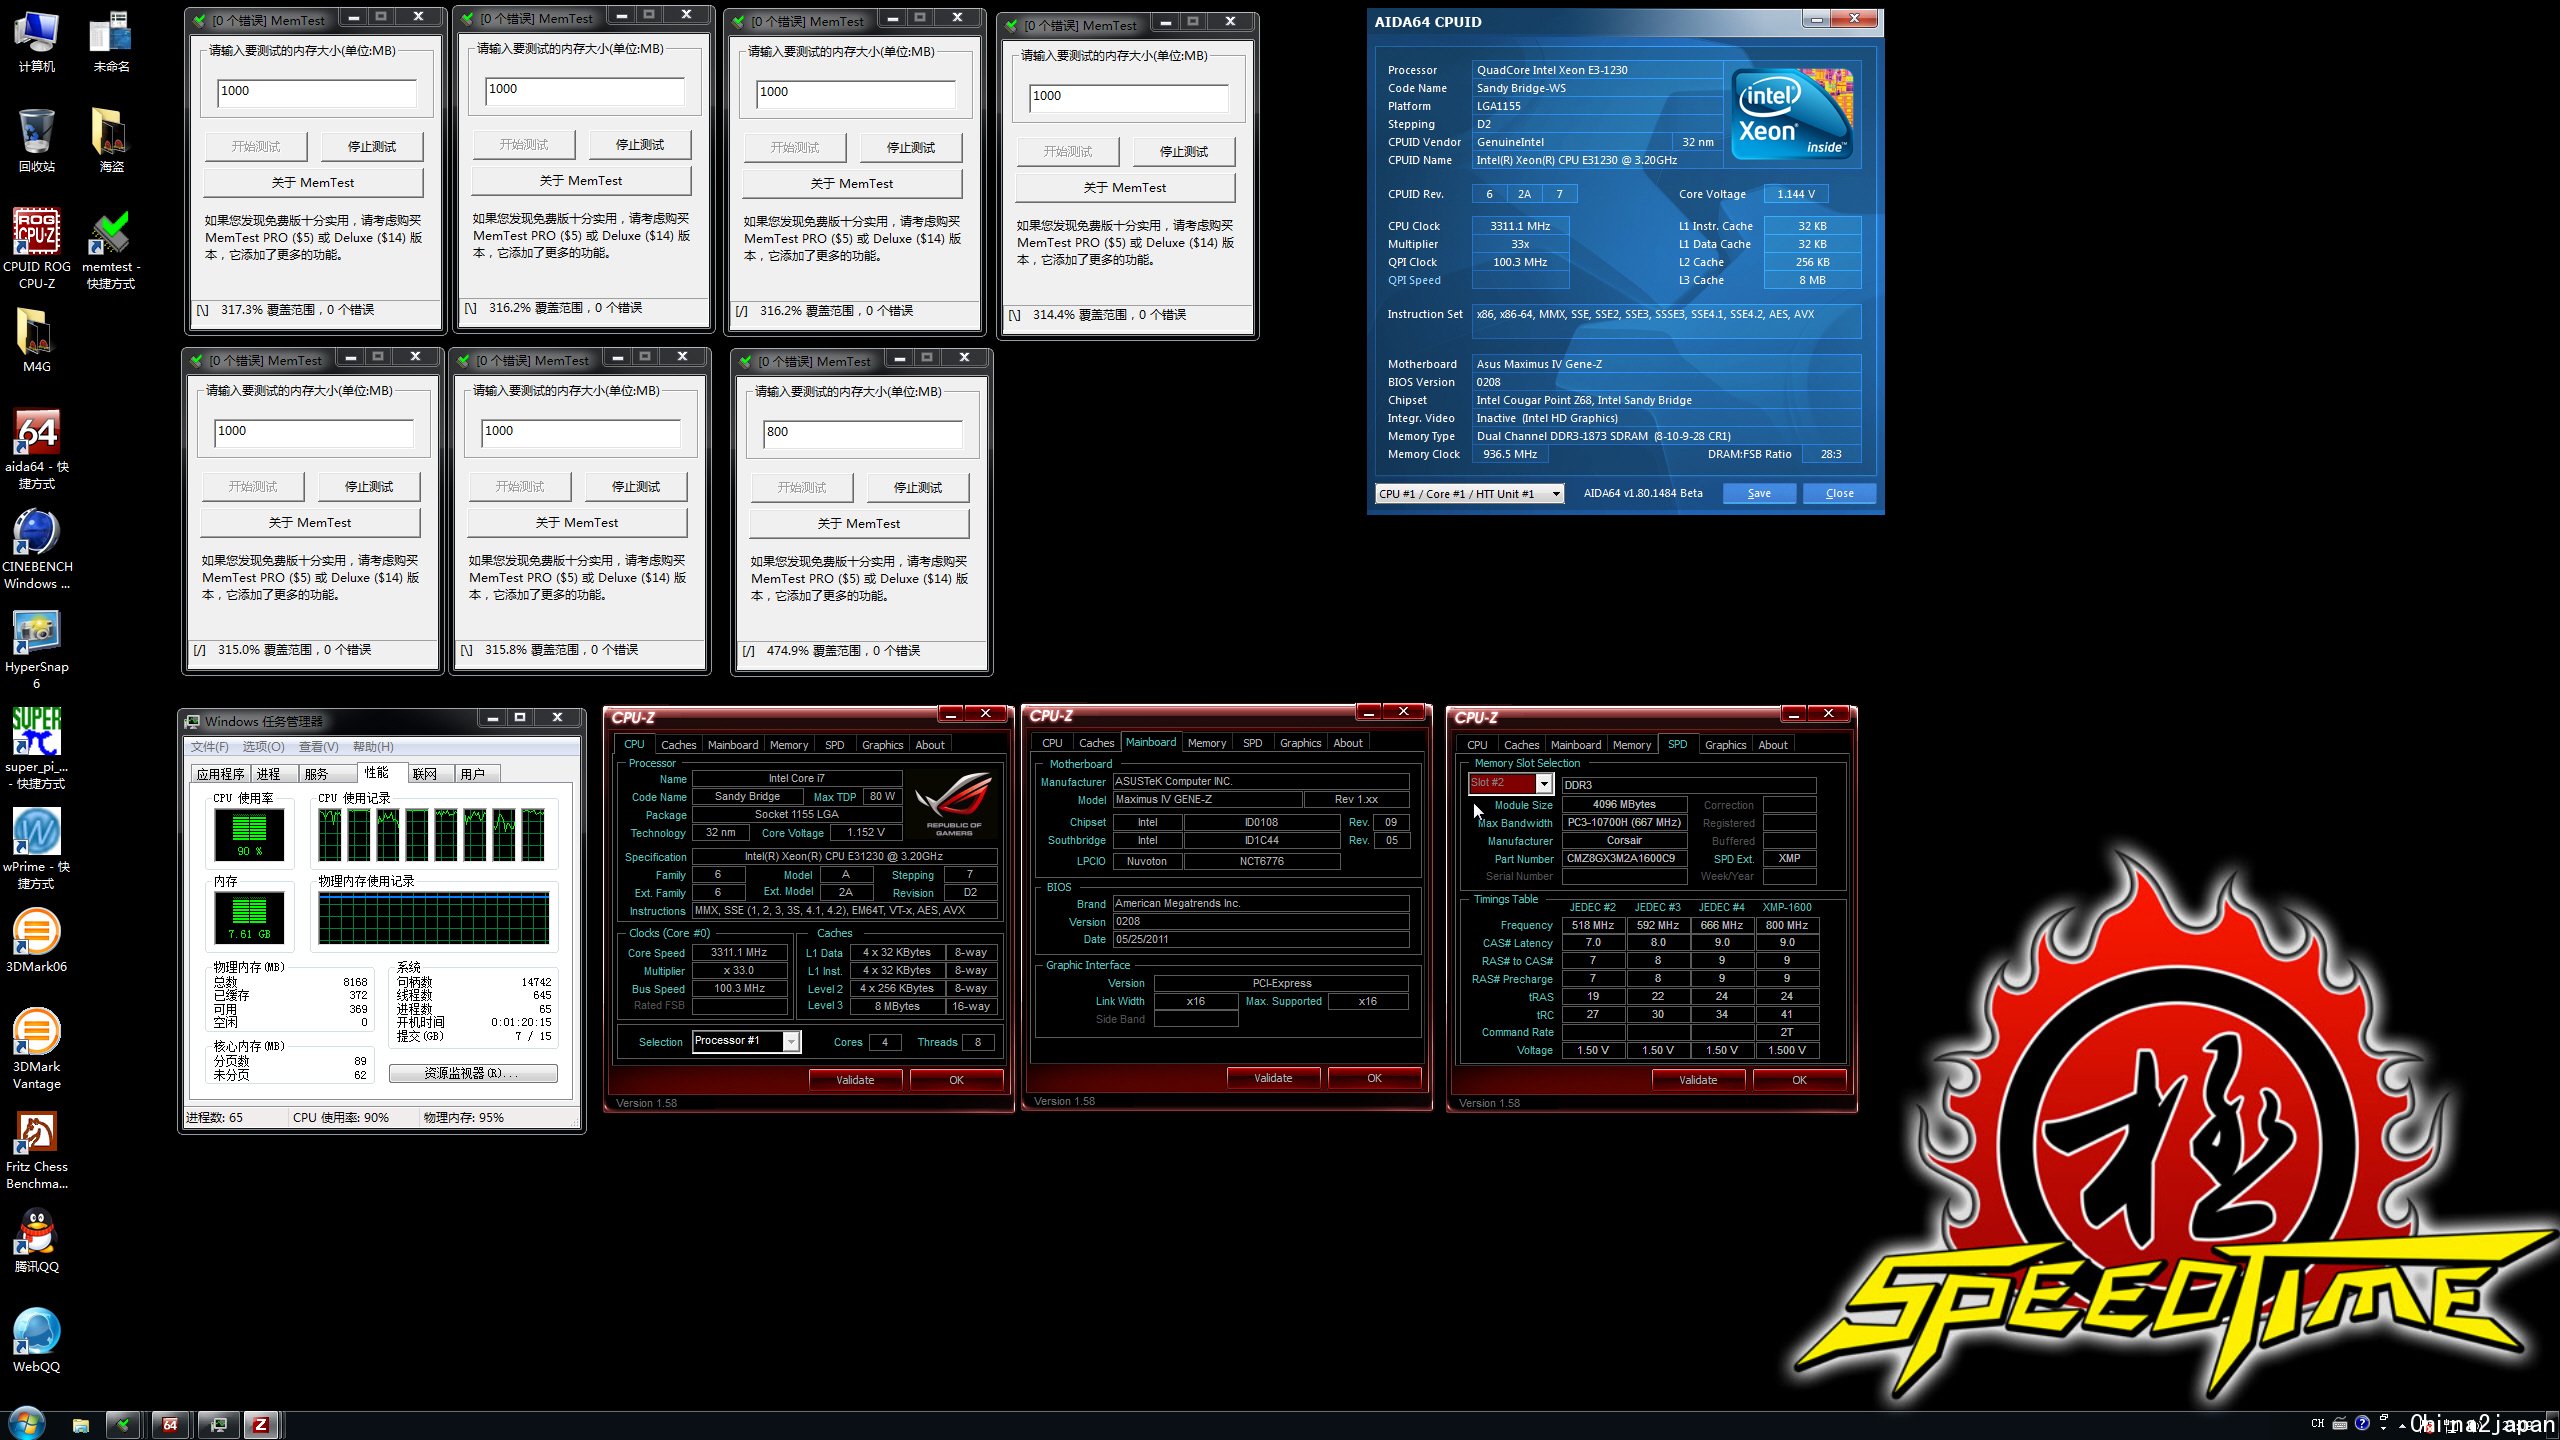Click Validate in CPU-Z SPD window
Viewport: 2560px width, 1440px height.
click(1698, 1080)
